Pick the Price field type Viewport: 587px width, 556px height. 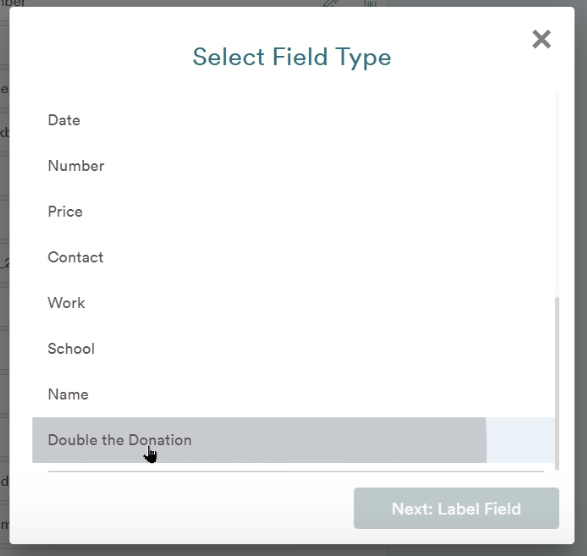click(294, 212)
